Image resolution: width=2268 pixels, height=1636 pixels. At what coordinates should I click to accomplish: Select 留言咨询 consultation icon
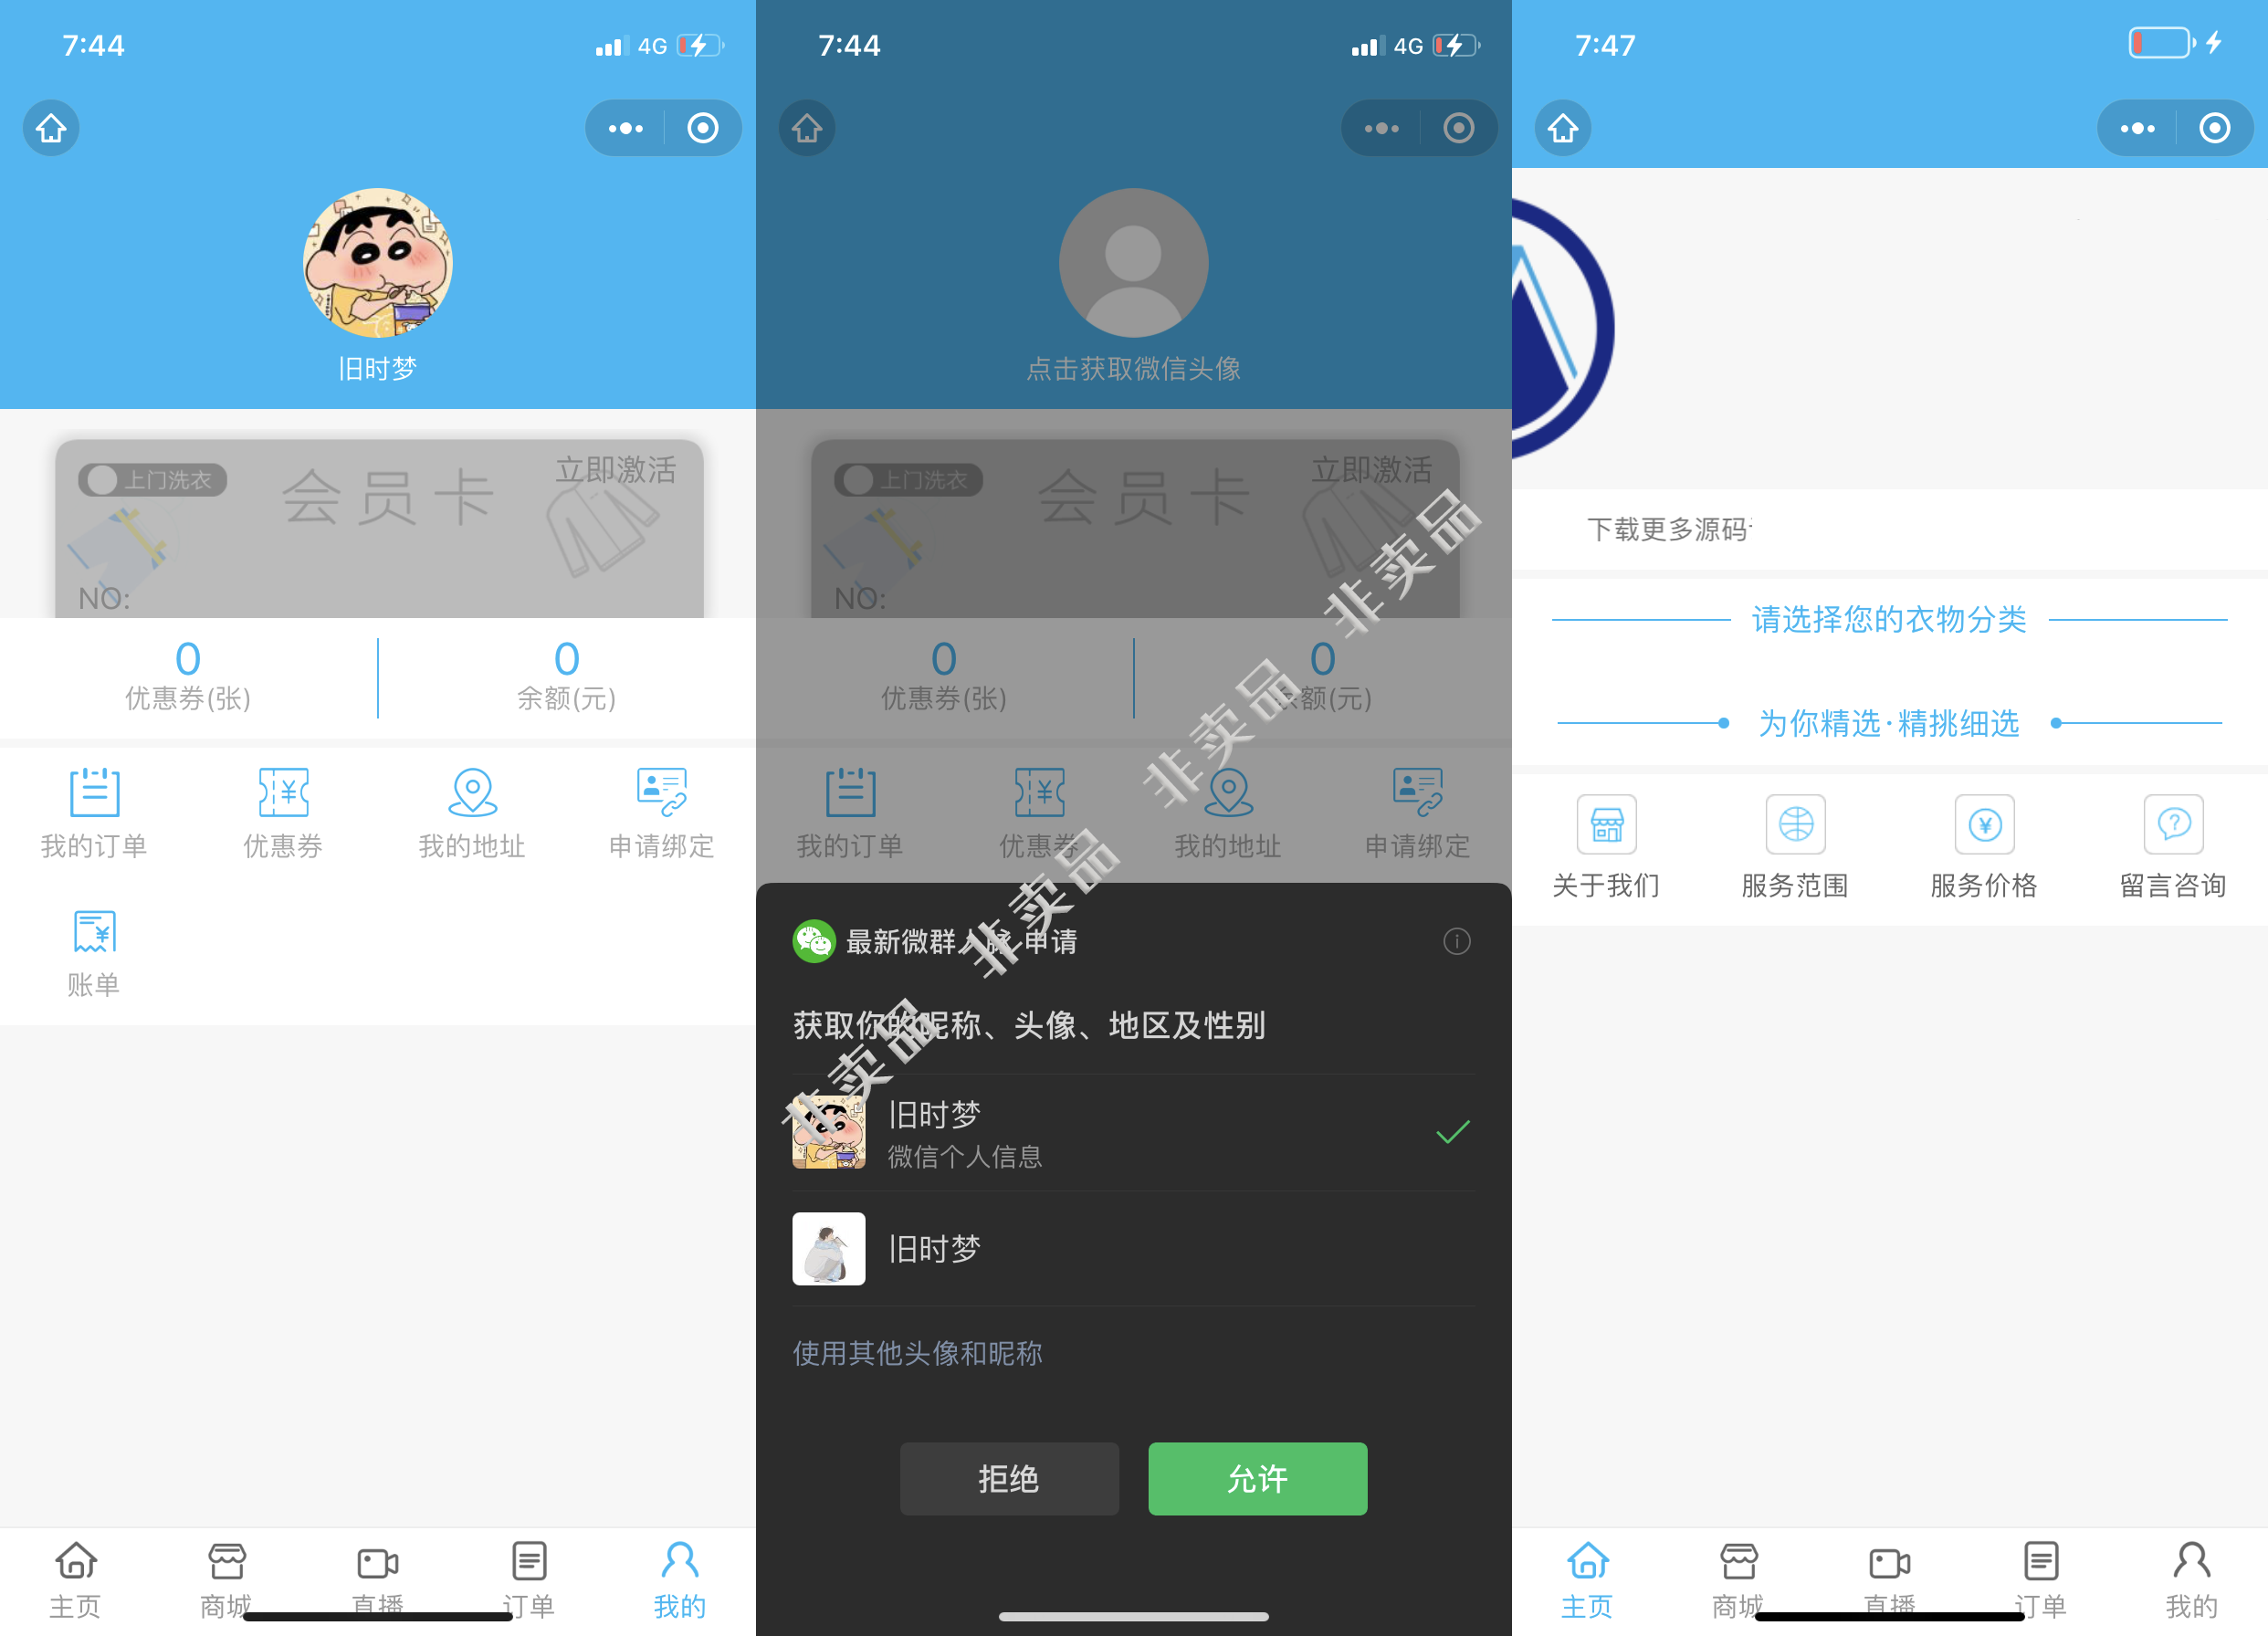[2168, 823]
